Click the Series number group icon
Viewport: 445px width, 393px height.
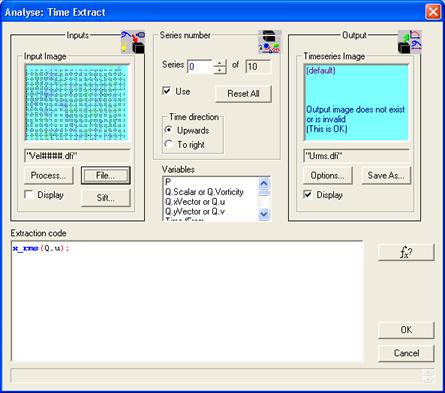click(x=270, y=42)
